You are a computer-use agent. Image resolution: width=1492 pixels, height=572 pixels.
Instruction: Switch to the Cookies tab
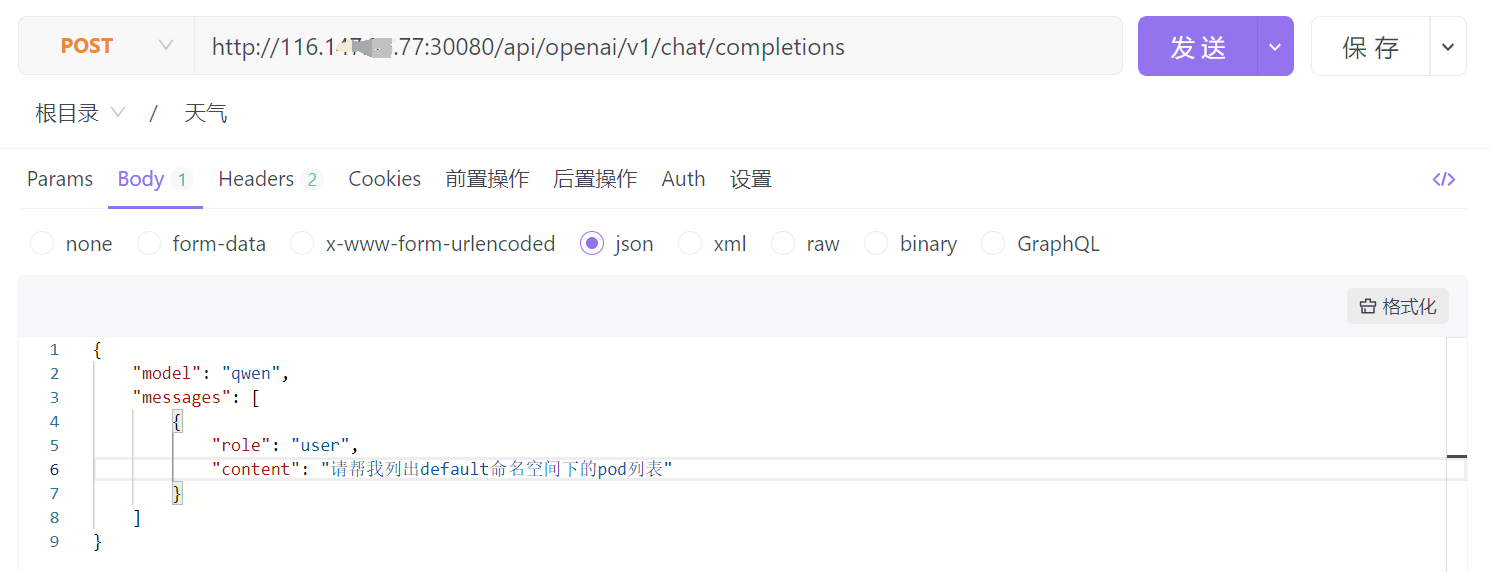coord(384,179)
